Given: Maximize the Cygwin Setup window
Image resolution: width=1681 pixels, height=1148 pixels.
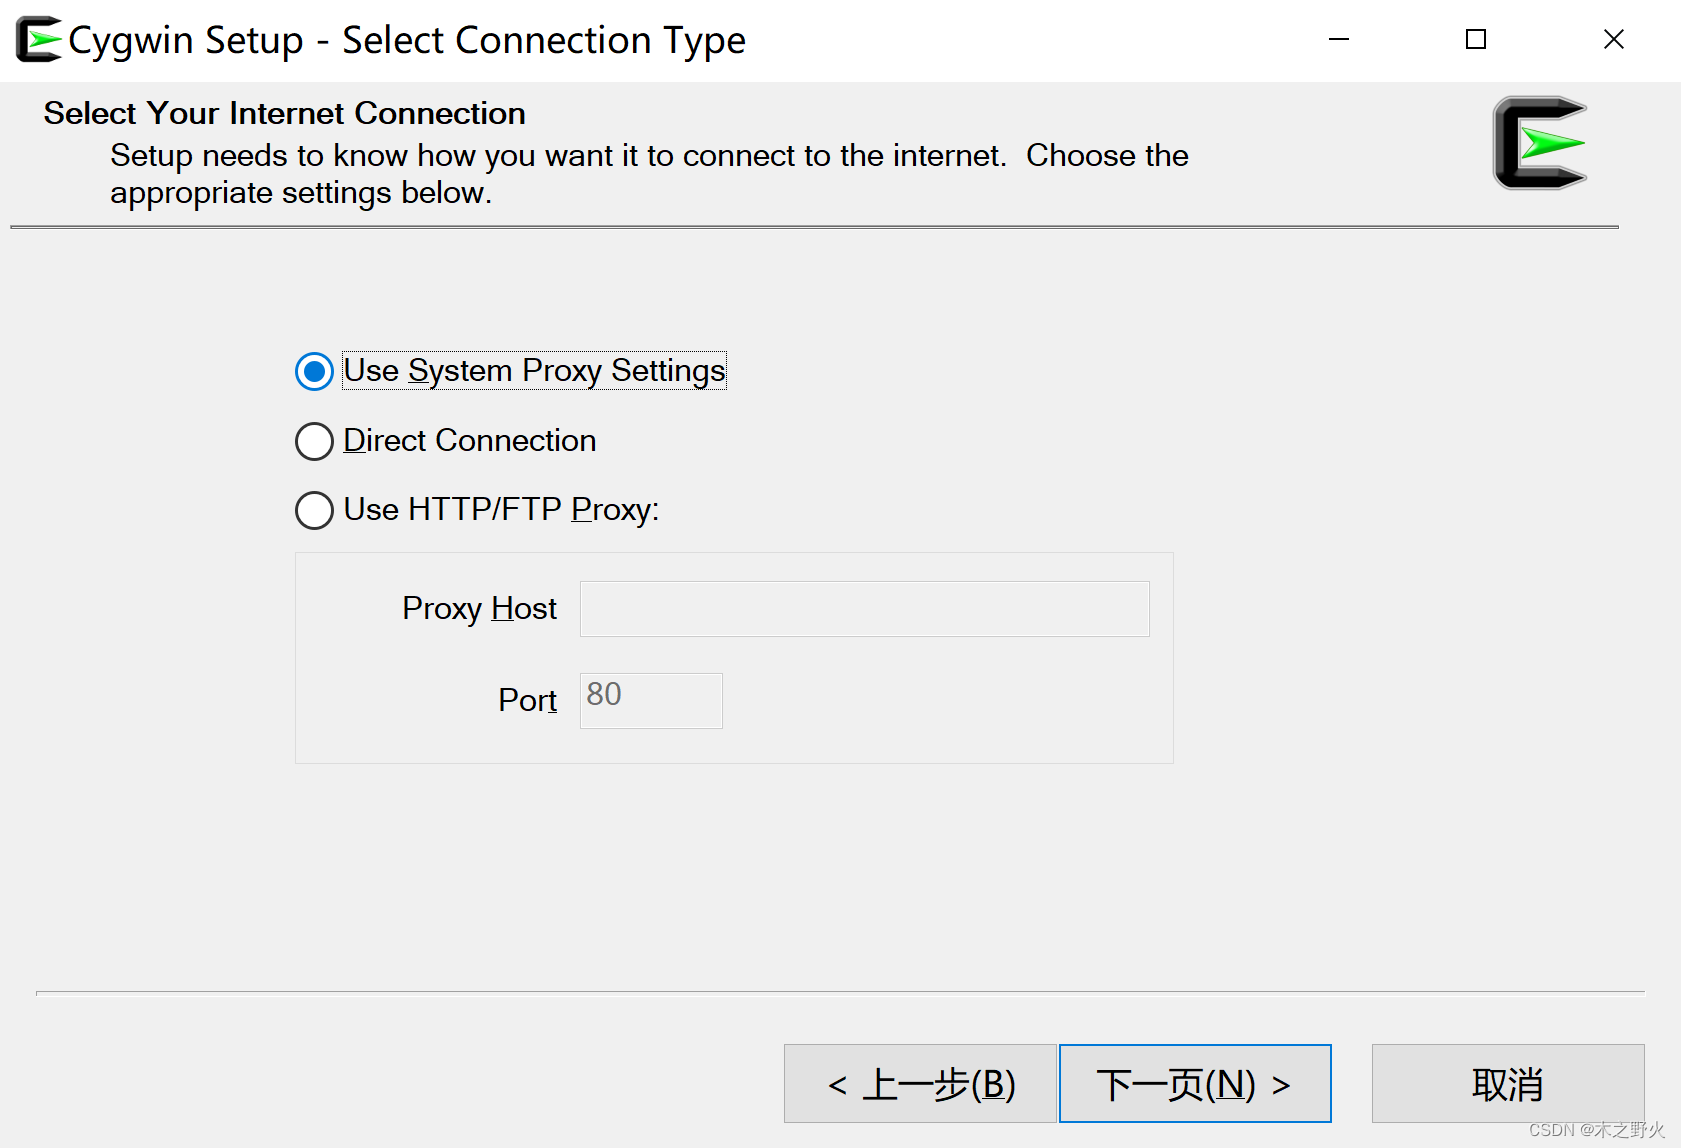Looking at the screenshot, I should (1476, 40).
